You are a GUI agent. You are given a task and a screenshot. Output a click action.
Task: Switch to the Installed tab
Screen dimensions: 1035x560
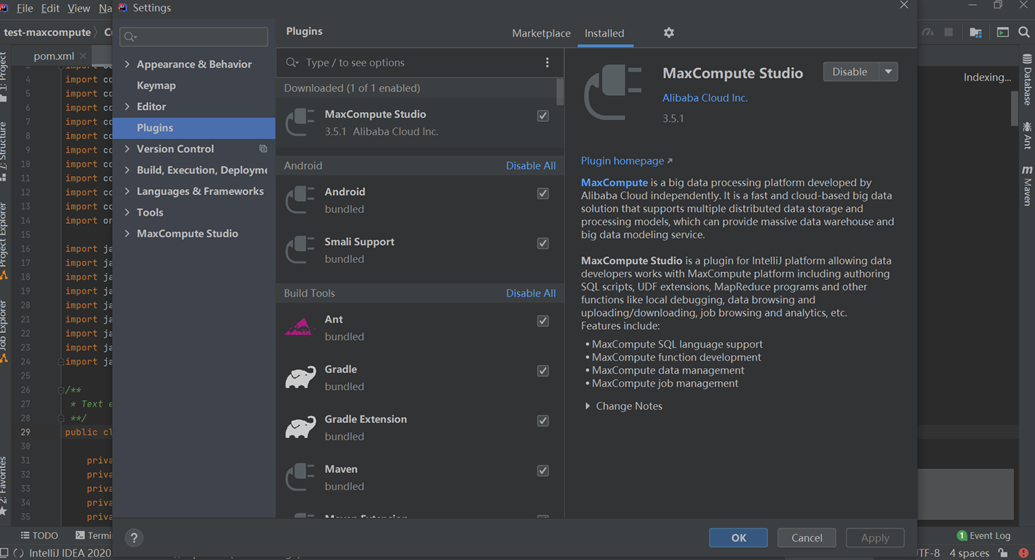click(604, 33)
